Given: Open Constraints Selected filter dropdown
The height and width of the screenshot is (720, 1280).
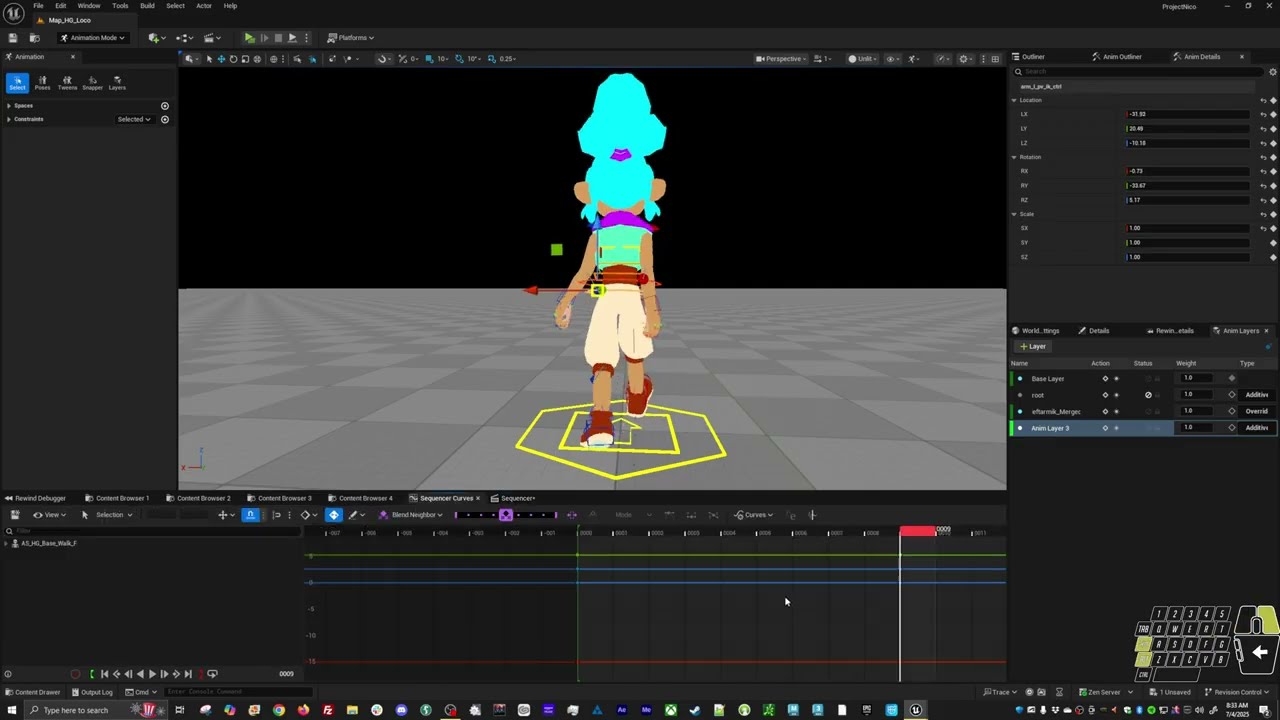Looking at the screenshot, I should click(x=134, y=120).
